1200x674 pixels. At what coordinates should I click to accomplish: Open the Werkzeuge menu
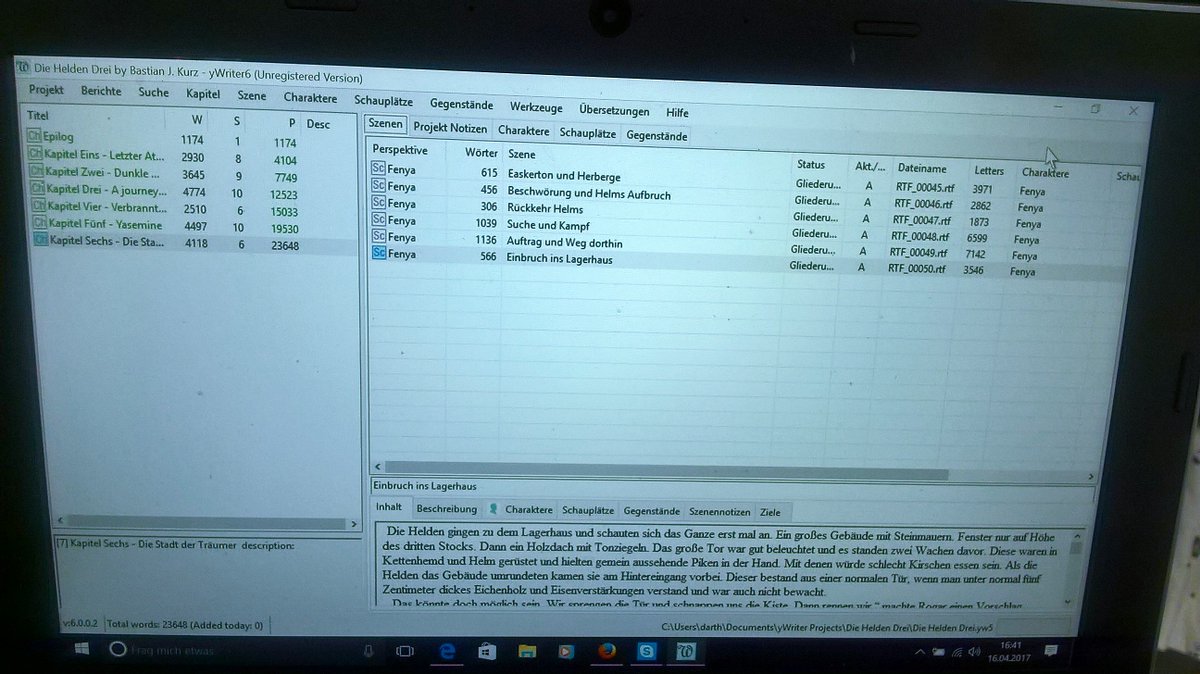536,107
